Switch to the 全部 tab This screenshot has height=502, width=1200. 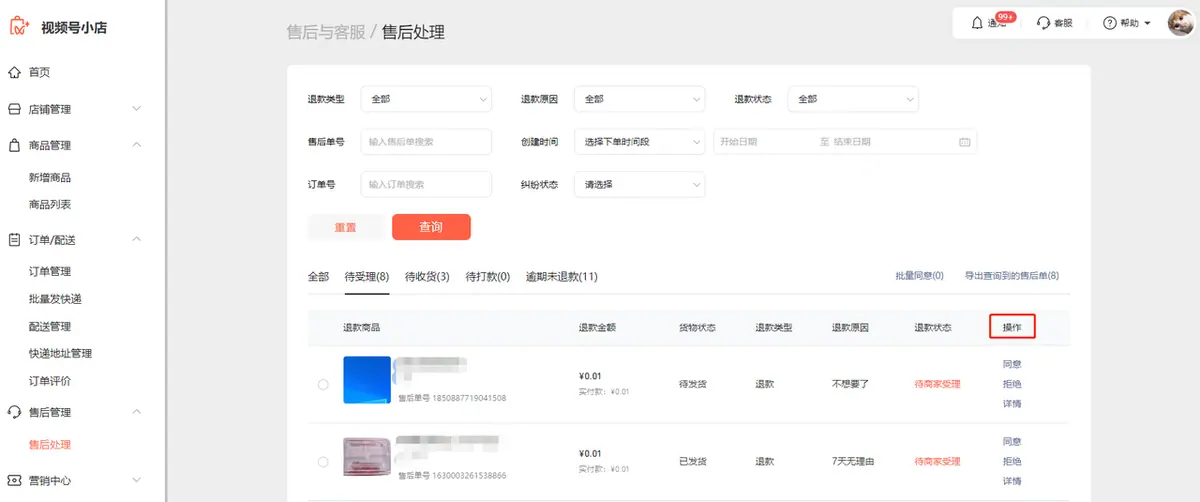[x=318, y=277]
